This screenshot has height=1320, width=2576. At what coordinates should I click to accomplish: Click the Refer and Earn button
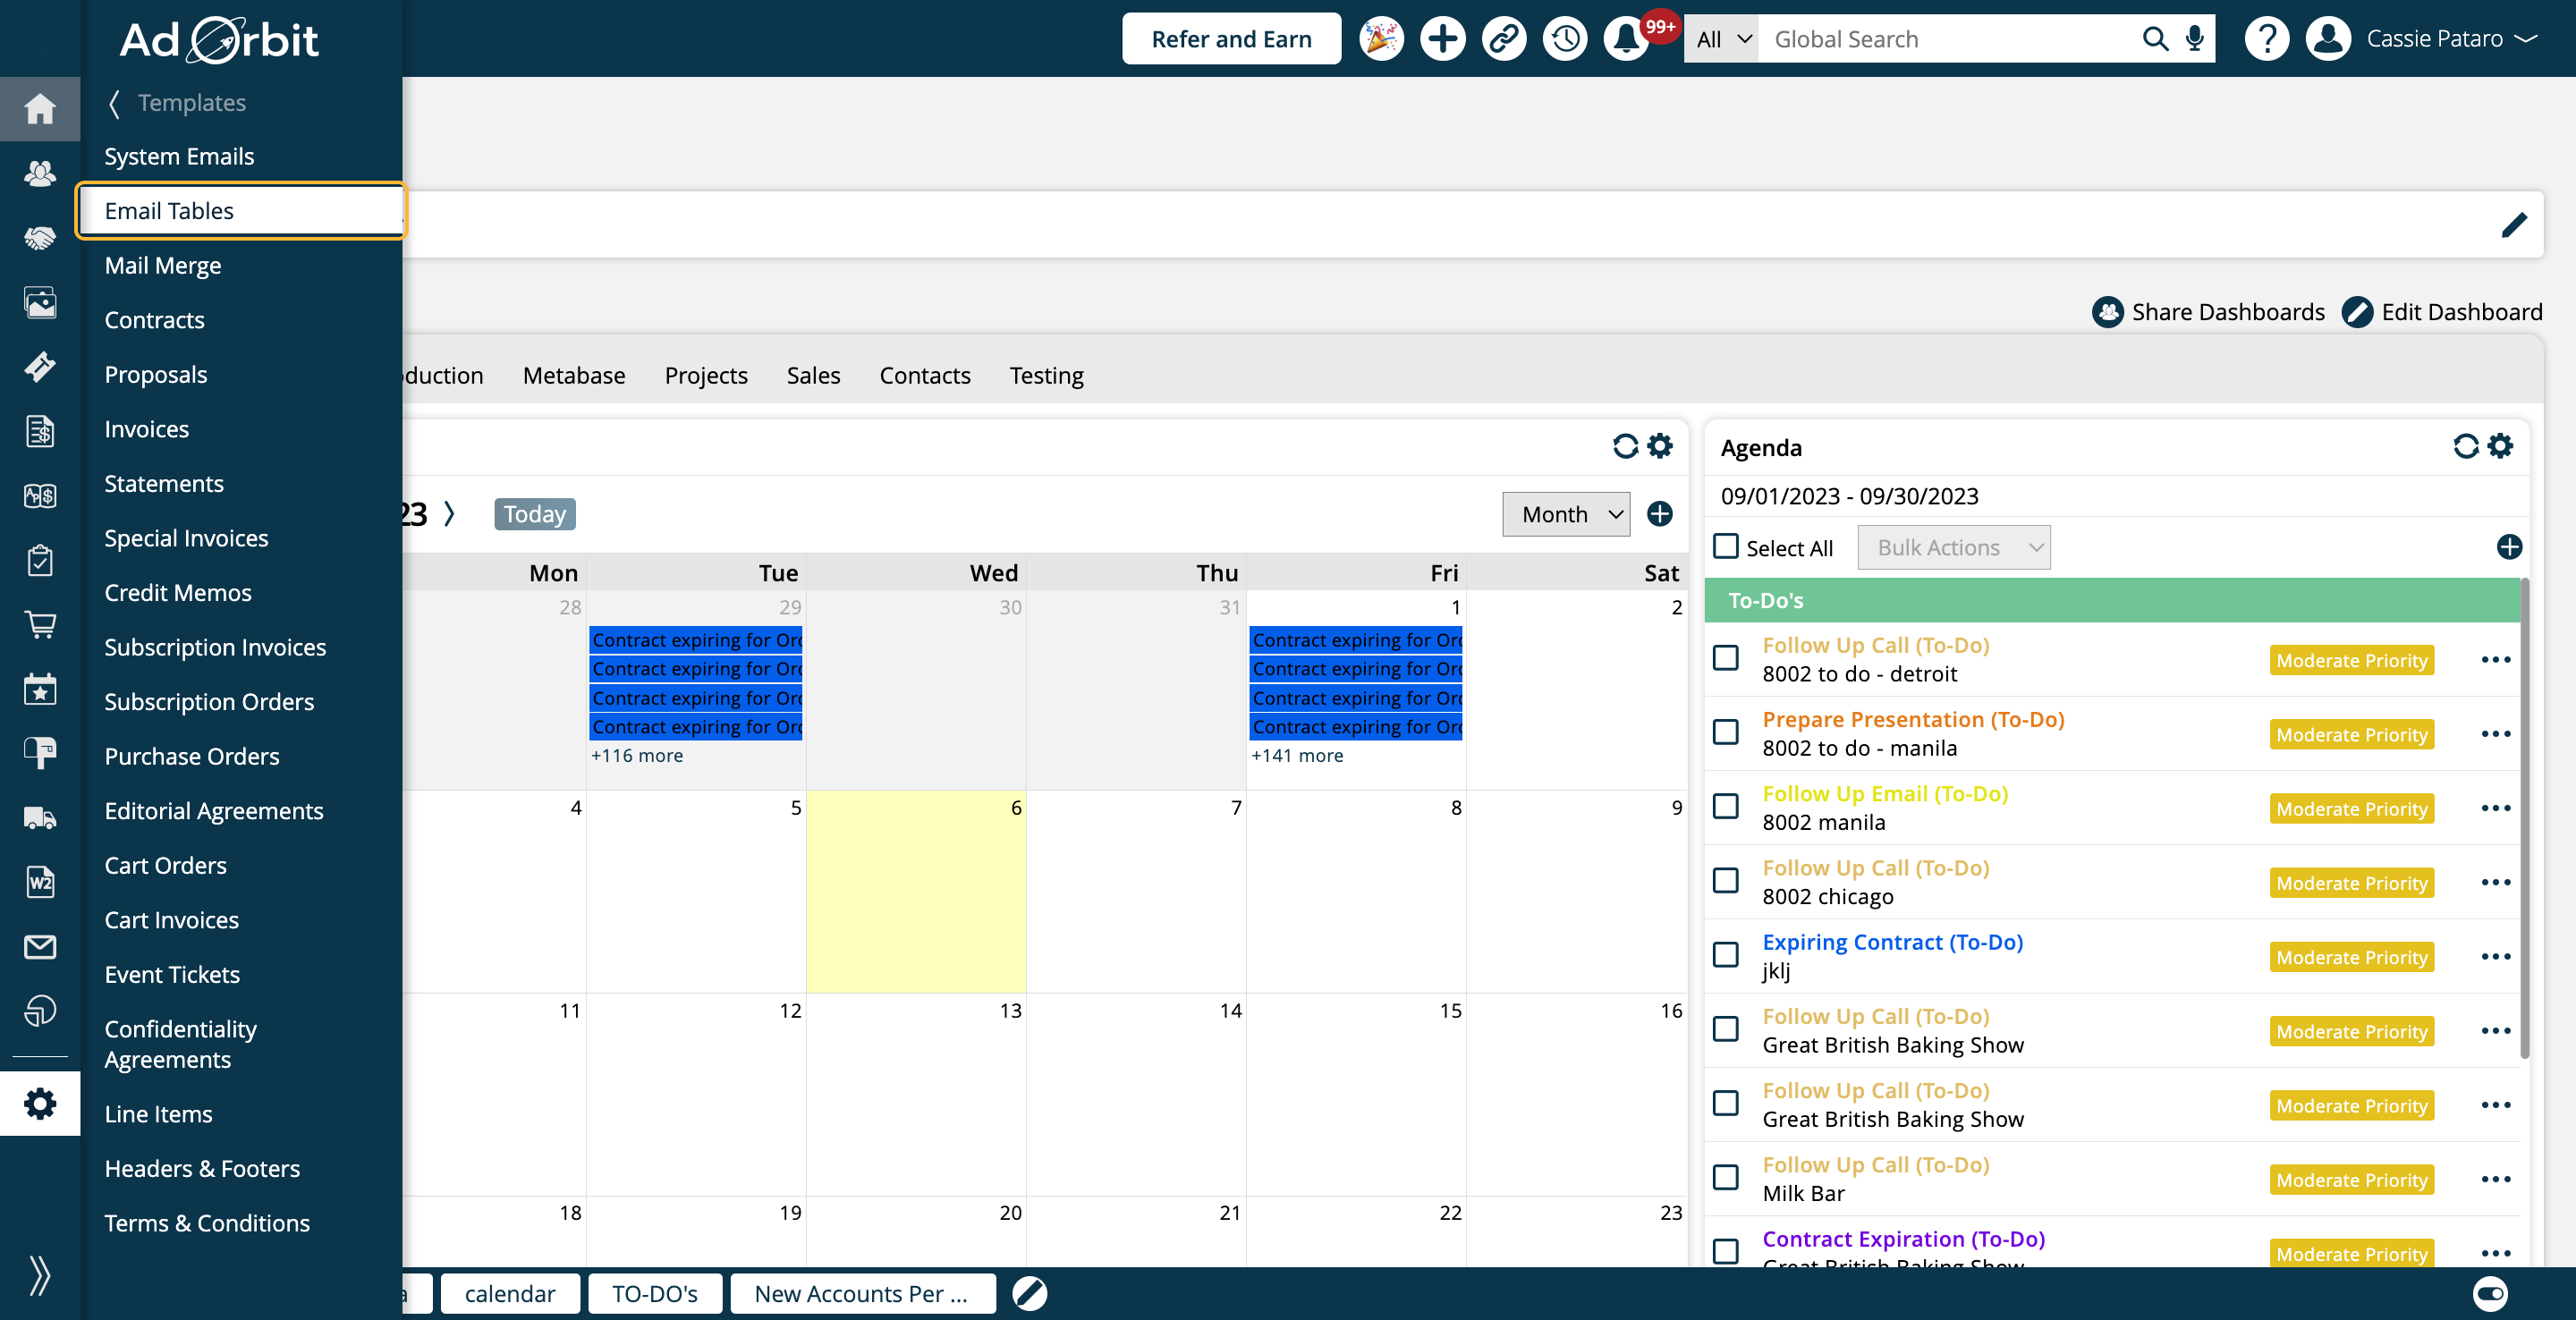[x=1231, y=39]
